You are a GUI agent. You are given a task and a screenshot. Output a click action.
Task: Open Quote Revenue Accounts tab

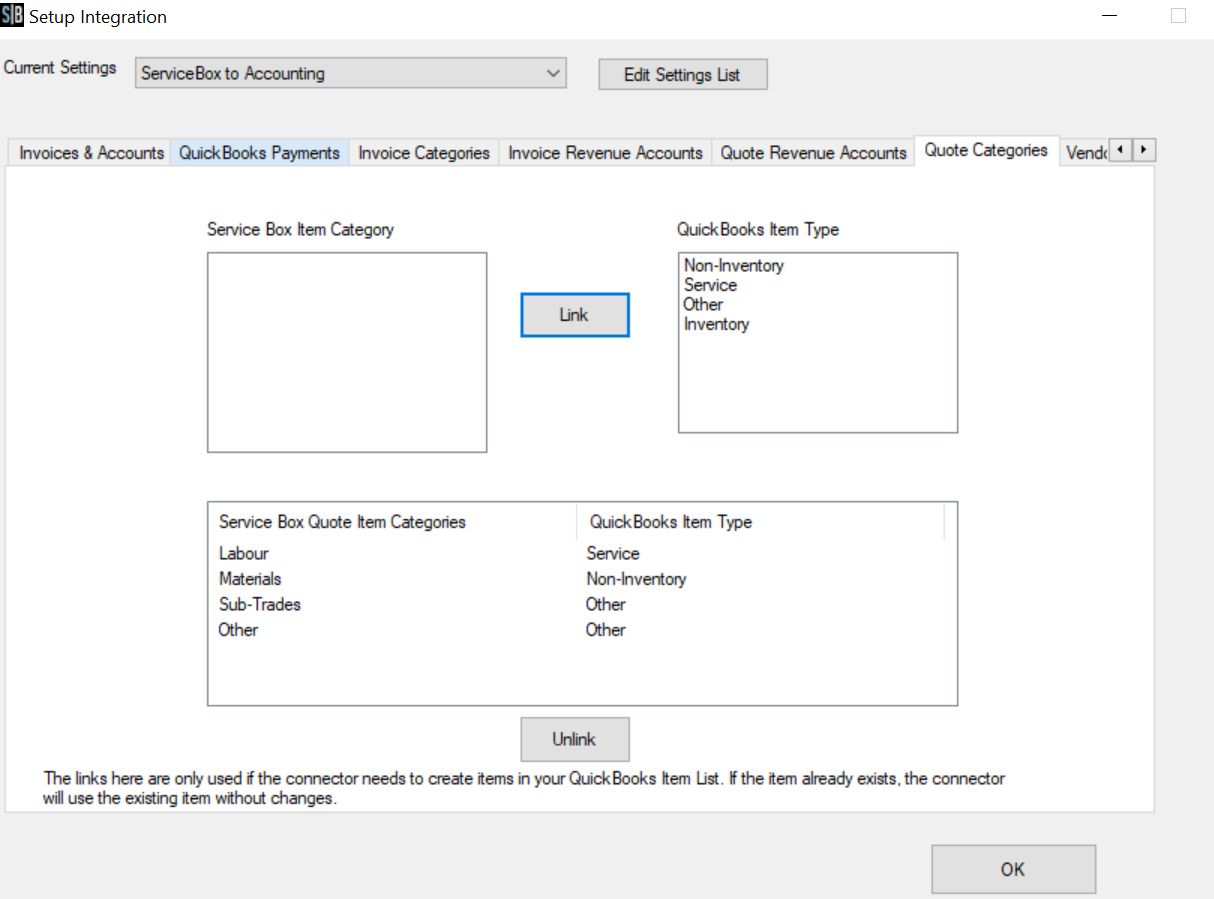tap(813, 153)
